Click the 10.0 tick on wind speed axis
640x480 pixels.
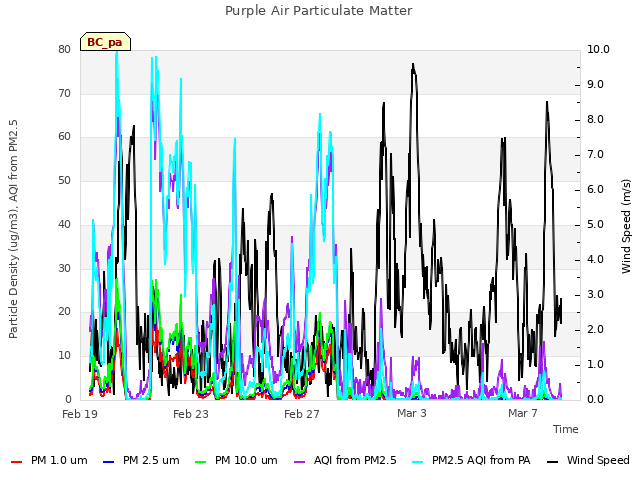pos(598,49)
